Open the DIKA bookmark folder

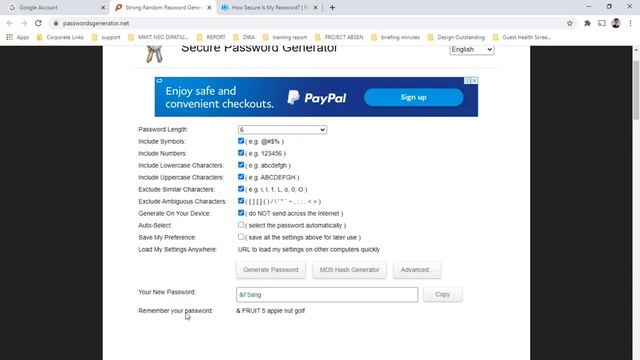click(244, 37)
